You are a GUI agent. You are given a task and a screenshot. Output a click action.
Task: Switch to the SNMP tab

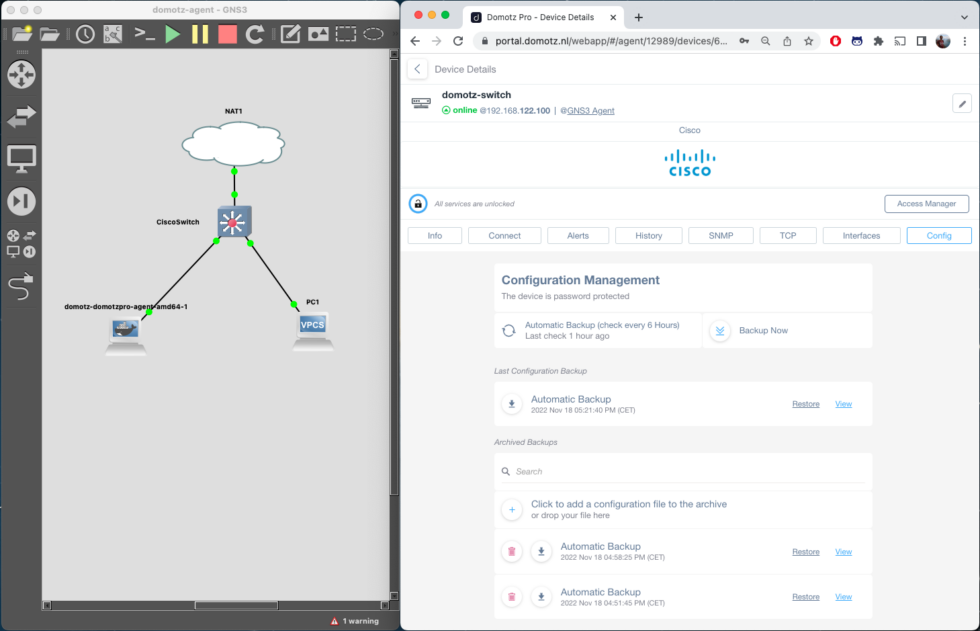[720, 235]
